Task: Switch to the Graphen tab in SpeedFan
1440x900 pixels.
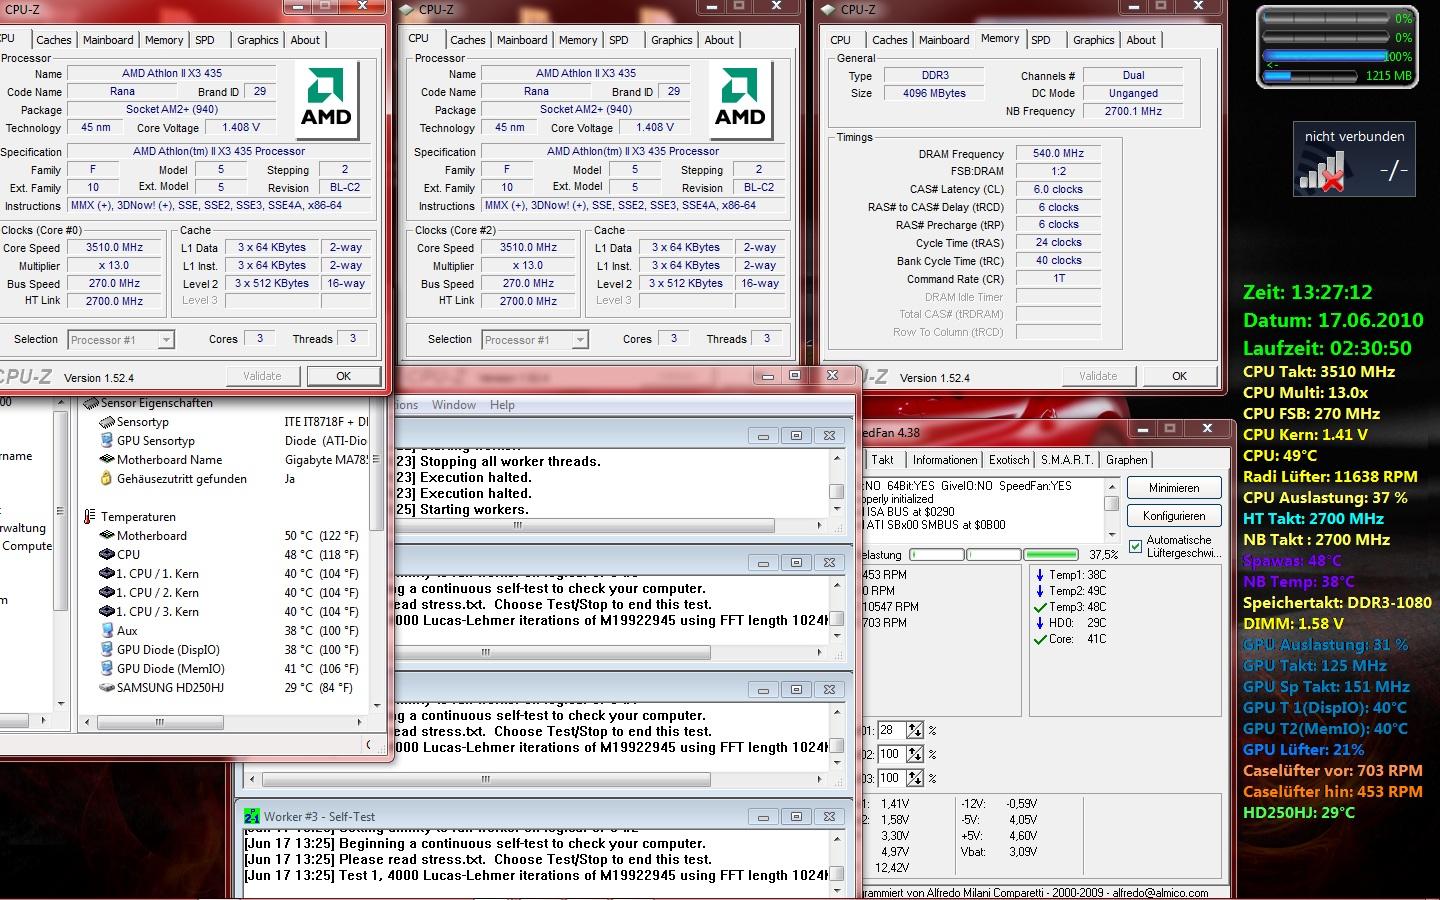Action: 1127,460
